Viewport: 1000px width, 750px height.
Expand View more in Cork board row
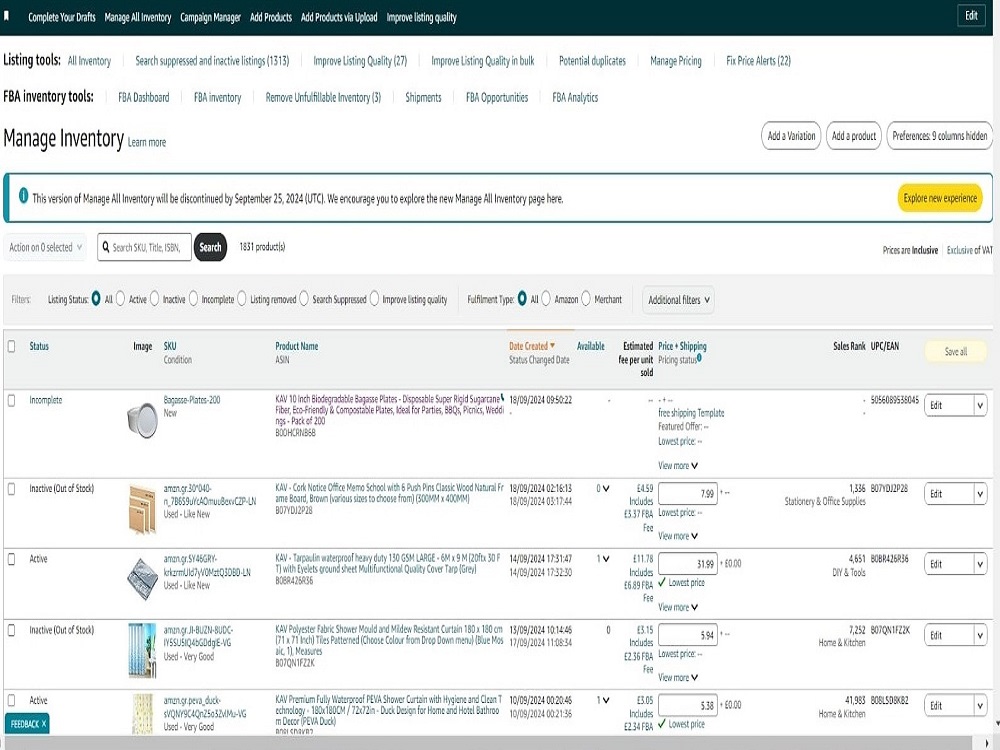point(678,536)
